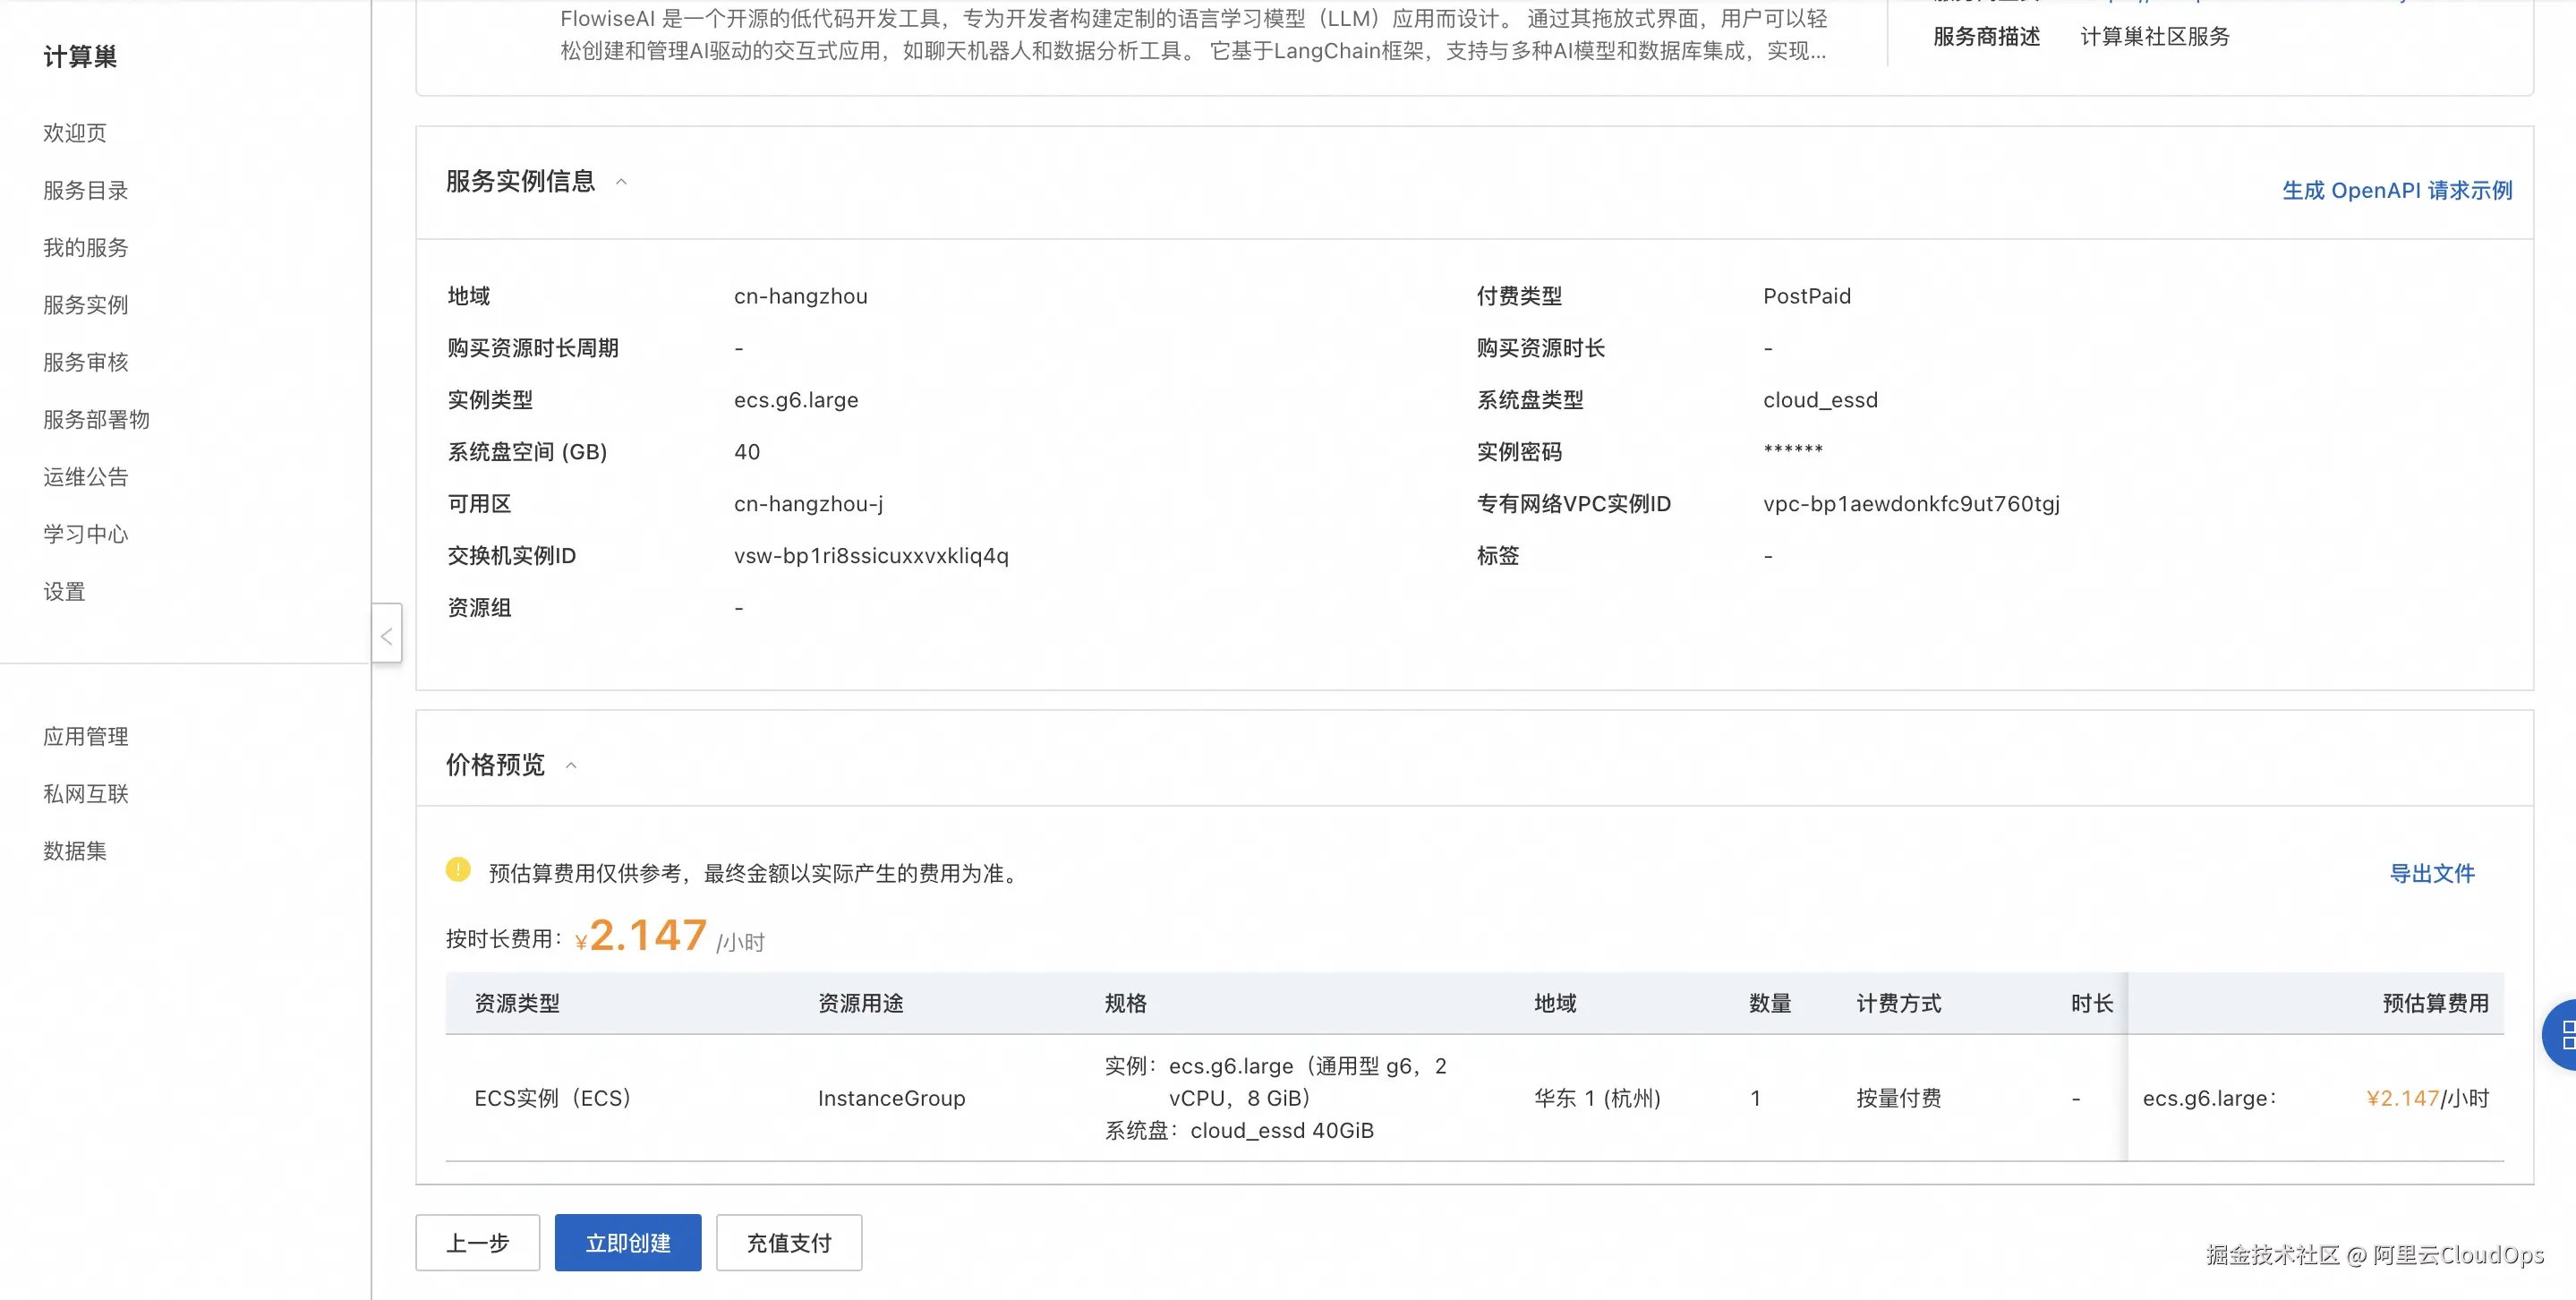Collapse the 服务实例信息 section

click(x=623, y=182)
